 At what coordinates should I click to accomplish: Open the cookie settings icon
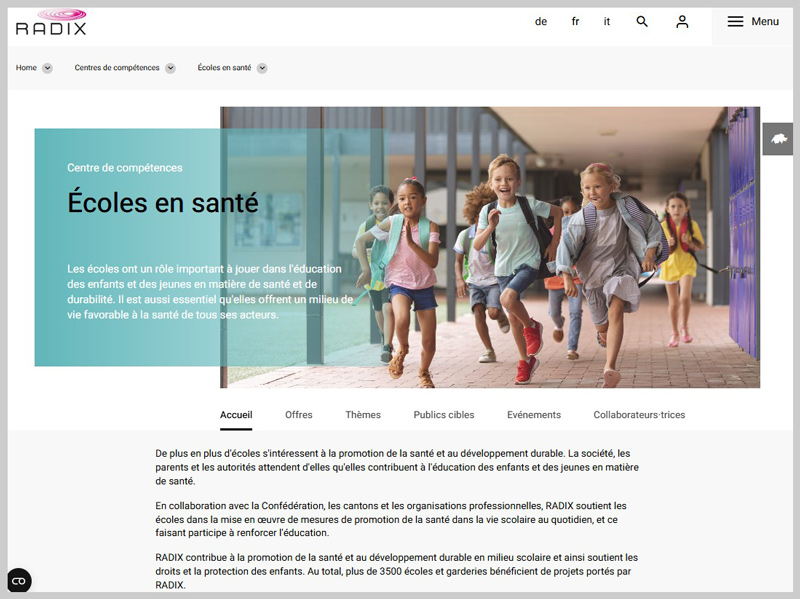19,581
